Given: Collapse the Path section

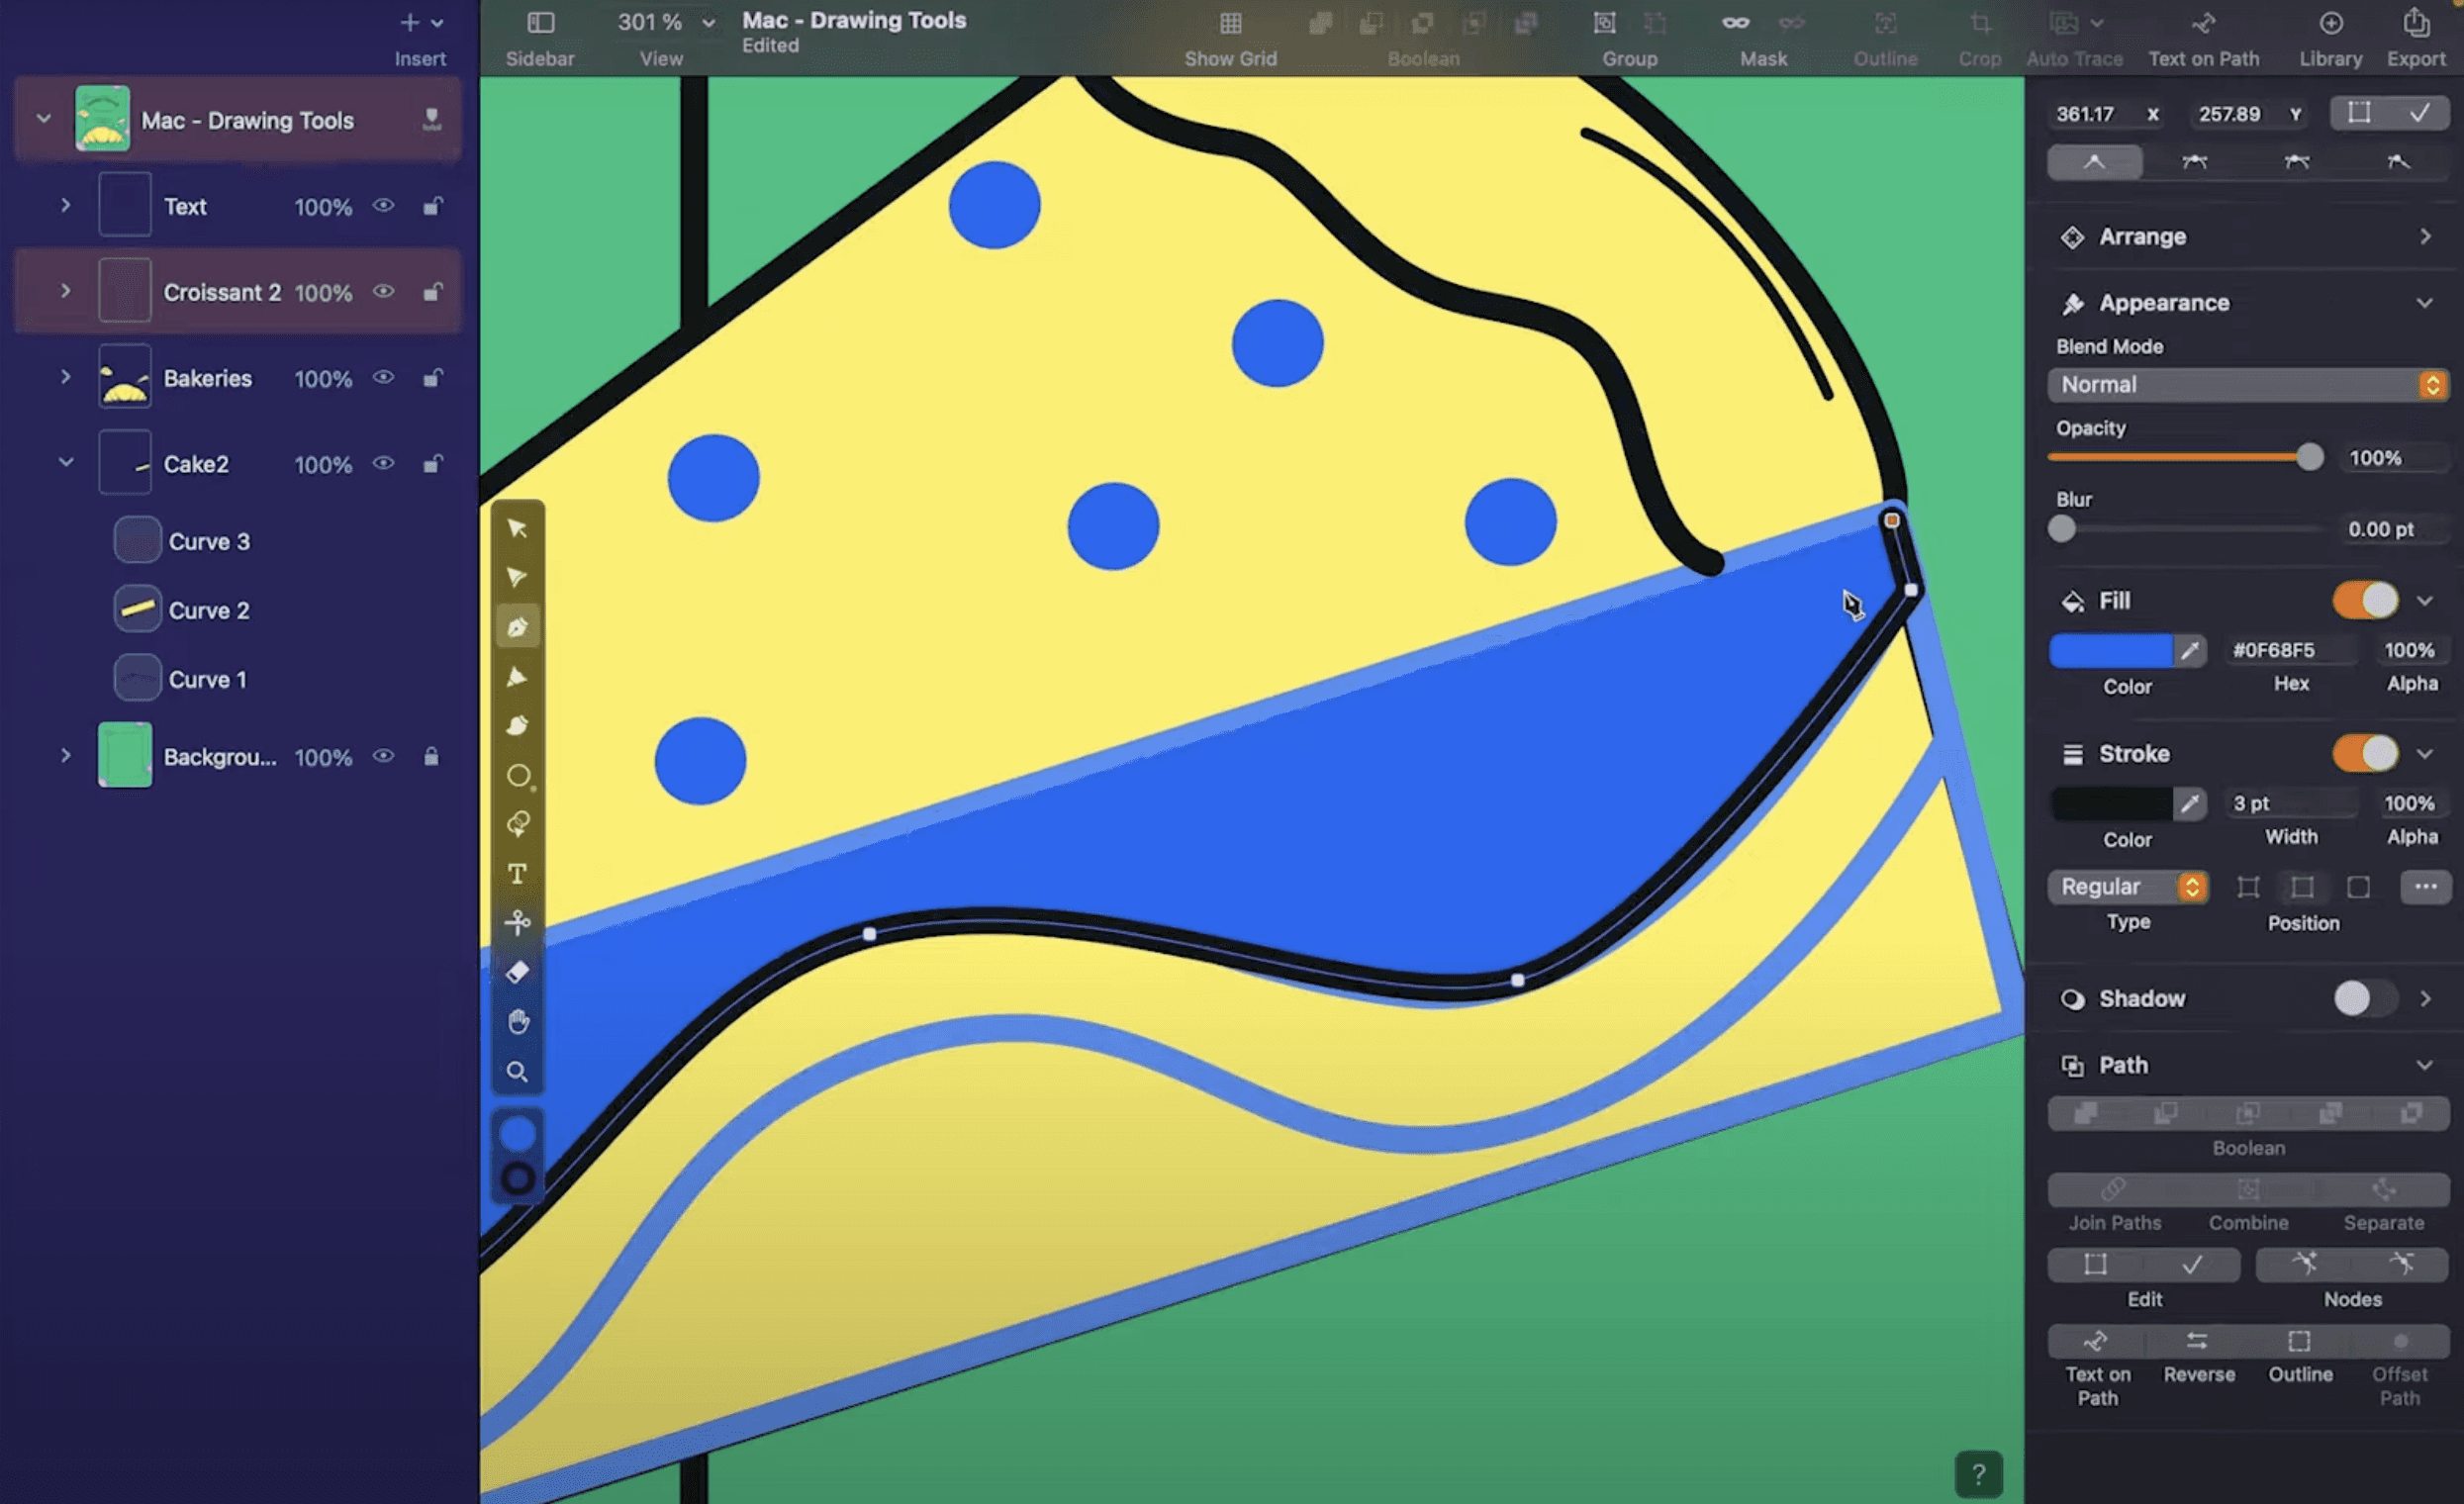Looking at the screenshot, I should point(2424,1066).
